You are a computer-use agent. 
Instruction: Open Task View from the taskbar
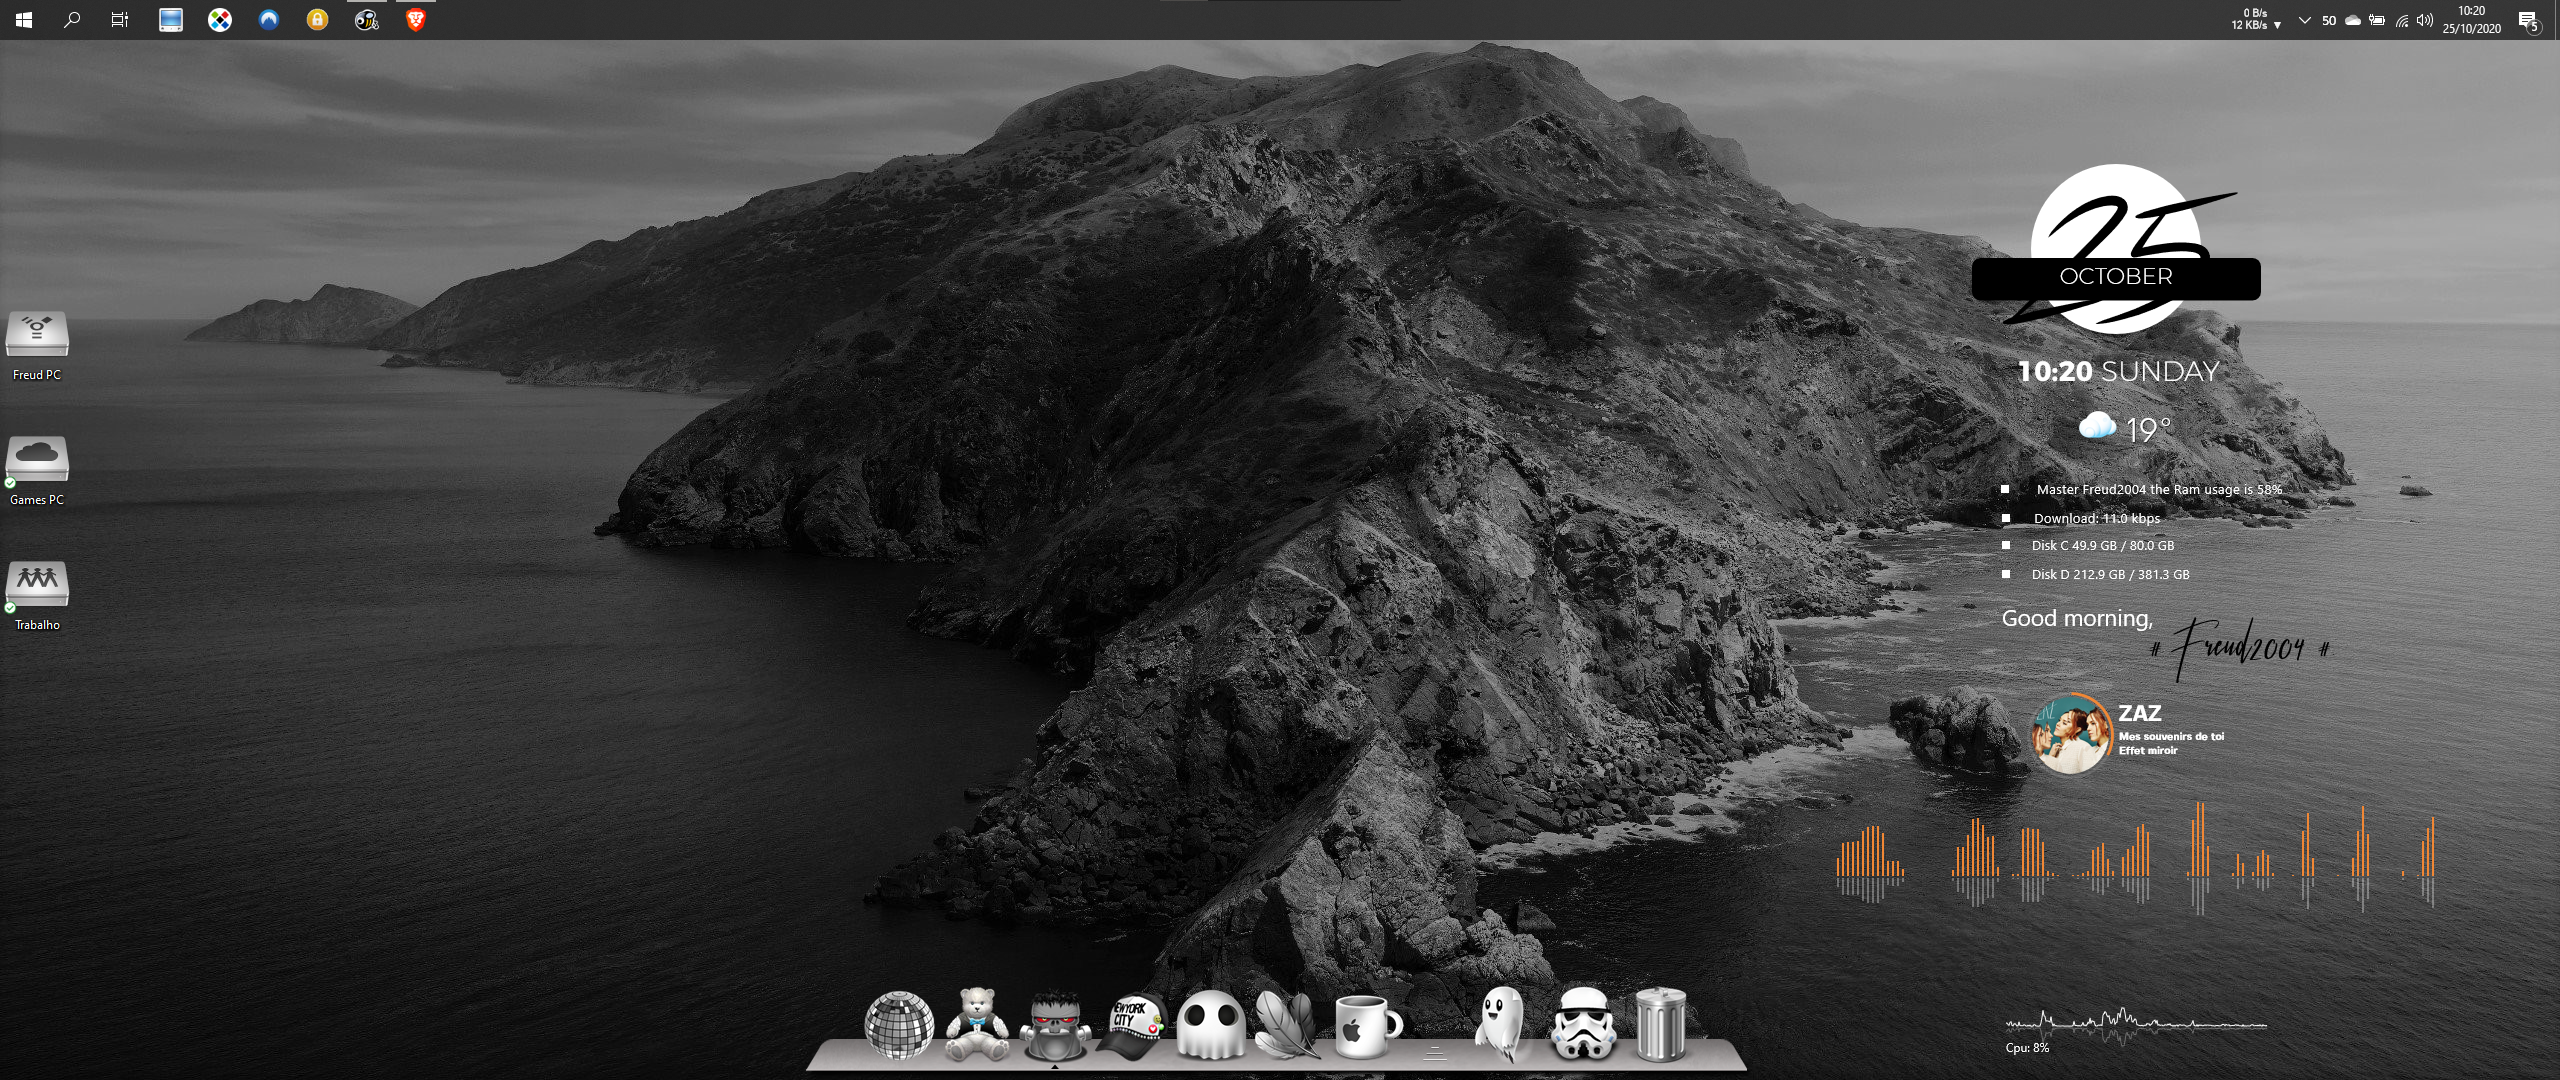(119, 19)
